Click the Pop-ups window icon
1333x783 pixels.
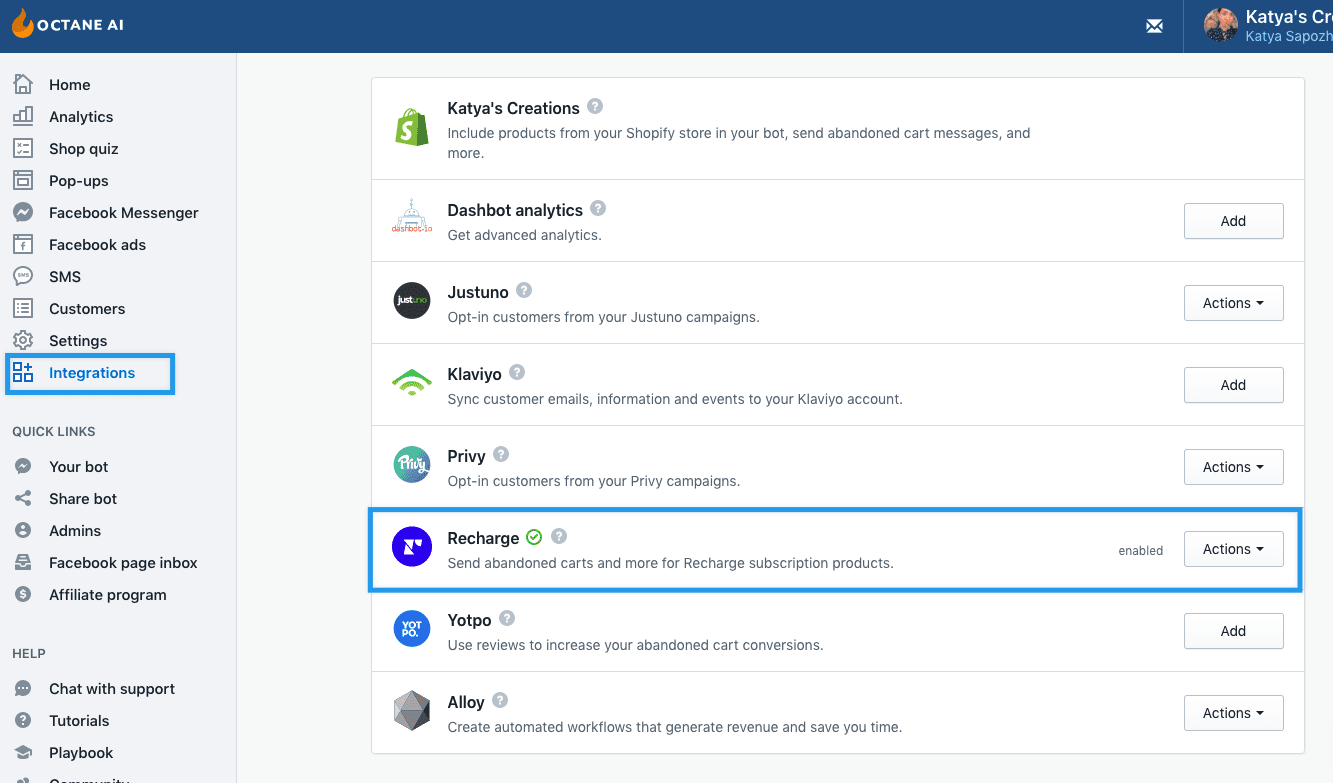tap(23, 180)
